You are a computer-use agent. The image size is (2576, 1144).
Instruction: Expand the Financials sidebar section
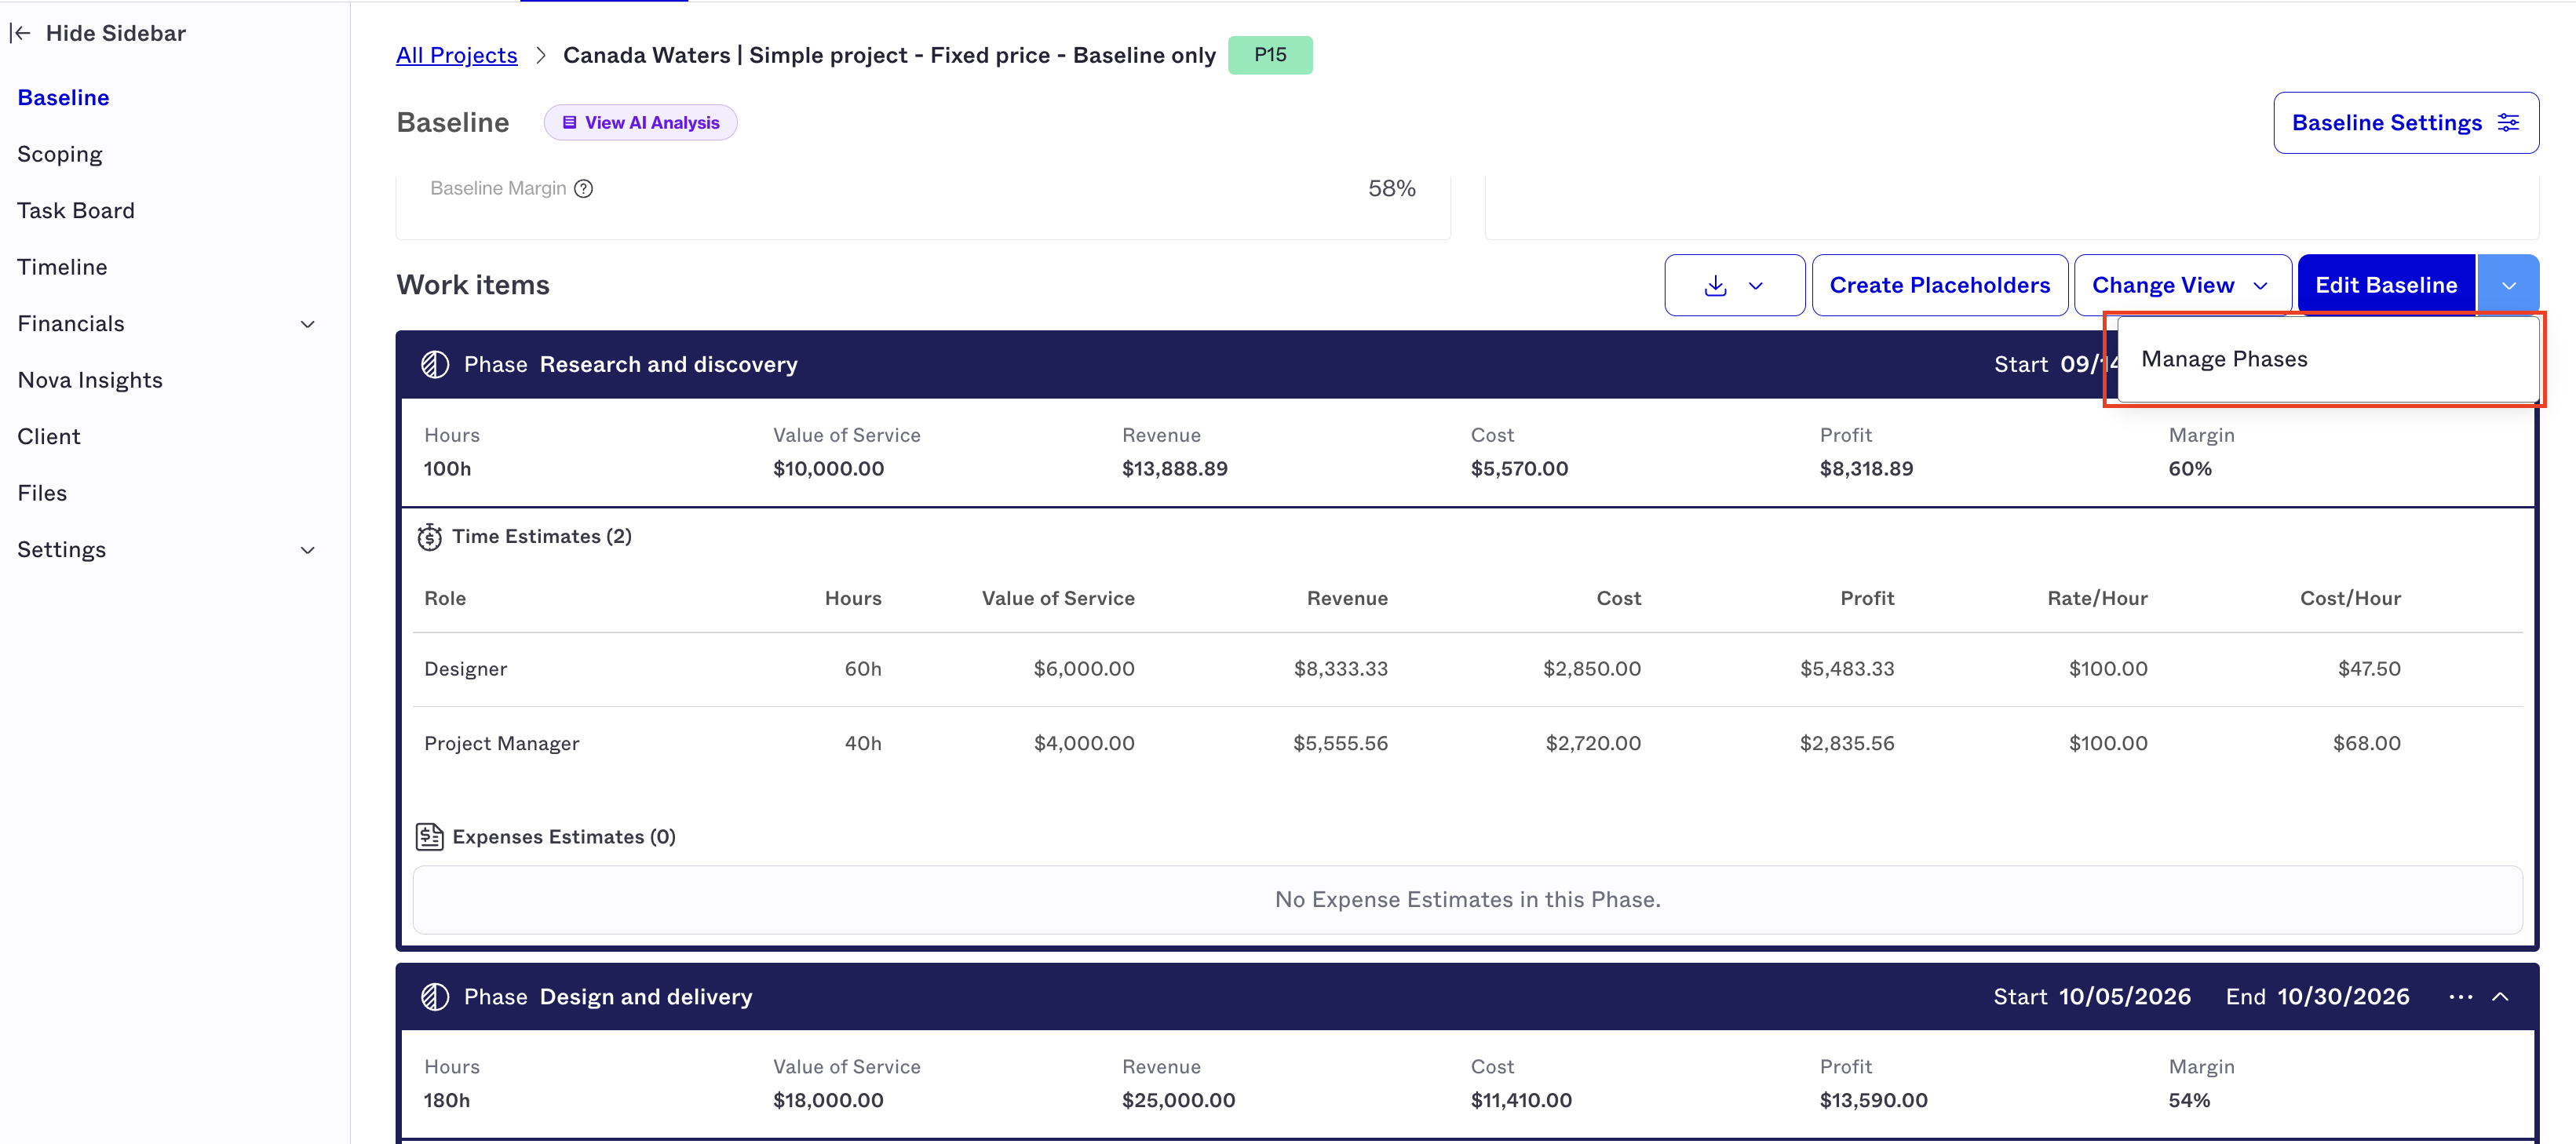(x=308, y=324)
